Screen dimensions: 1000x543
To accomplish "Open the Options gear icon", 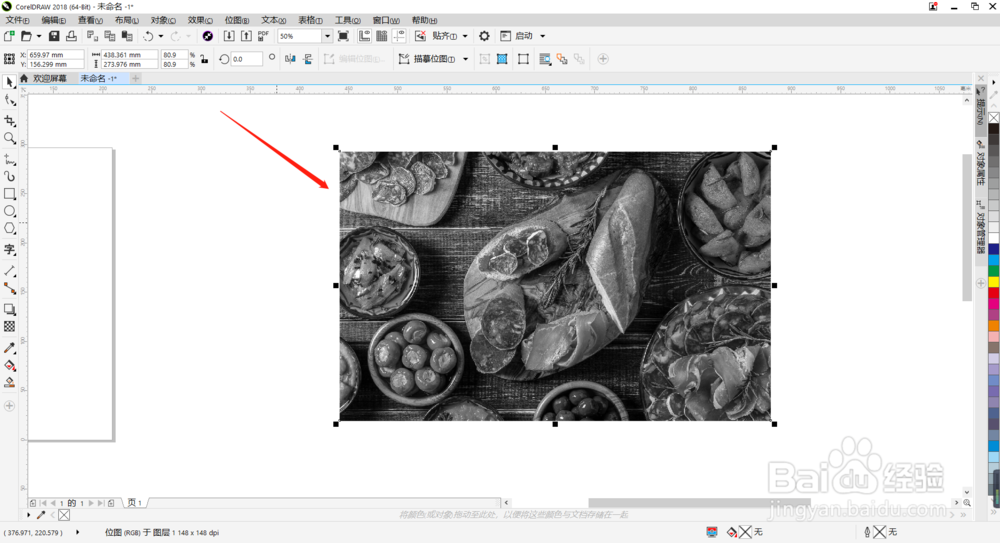I will [485, 36].
